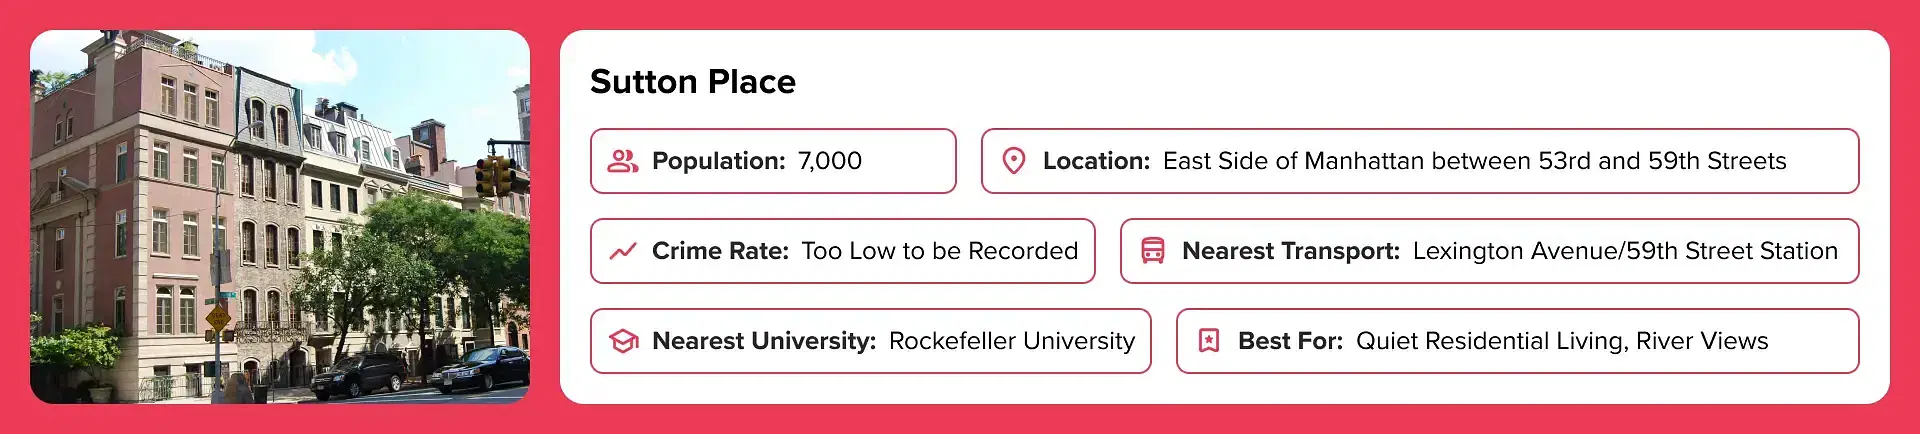The image size is (1920, 434).
Task: Select the Crime Rate info box
Action: point(843,251)
